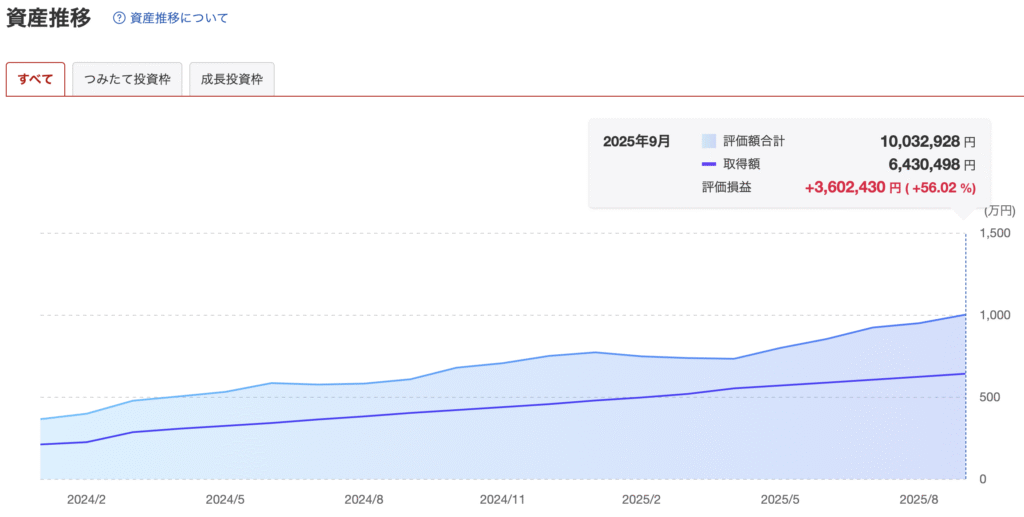Click the light blue 評価額合計 legend swatch
This screenshot has width=1024, height=517.
coord(709,141)
